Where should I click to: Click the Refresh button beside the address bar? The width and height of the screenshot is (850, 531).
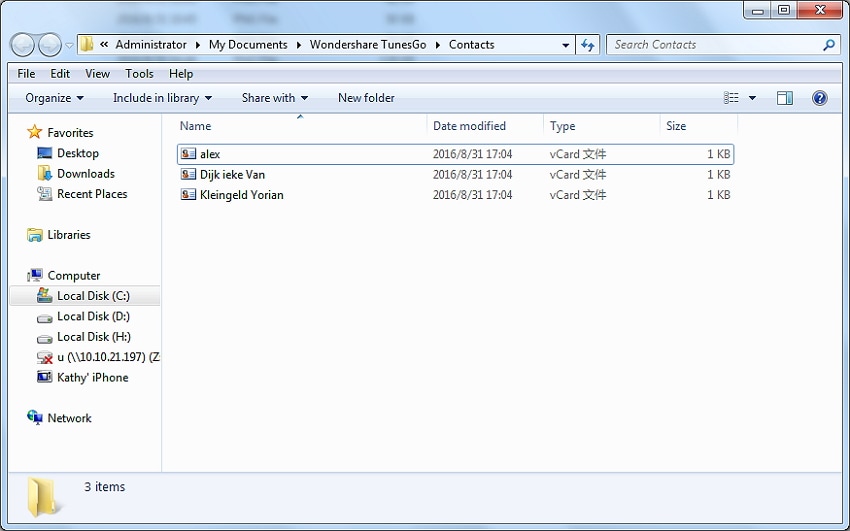coord(588,45)
